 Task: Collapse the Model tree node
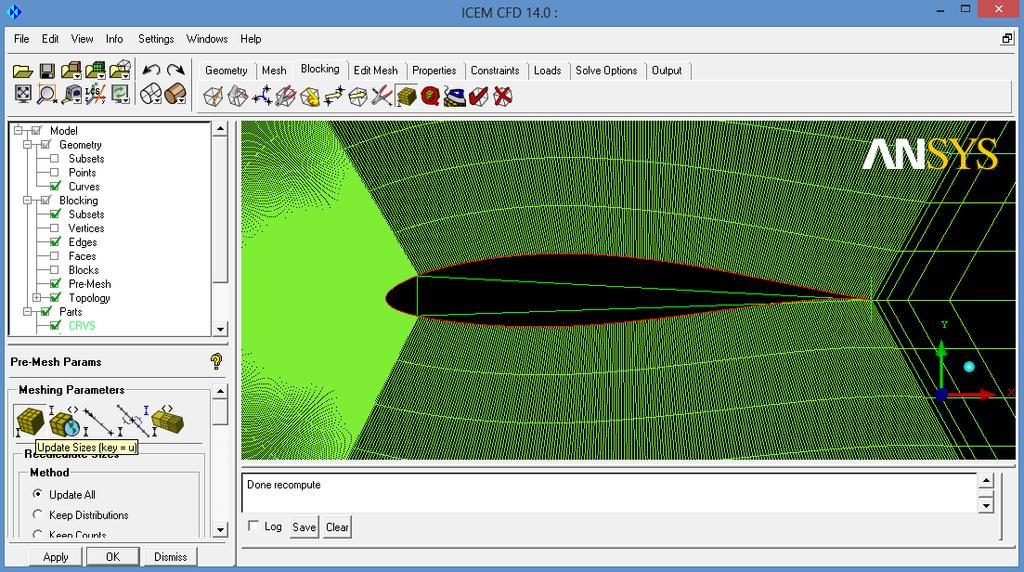click(18, 131)
